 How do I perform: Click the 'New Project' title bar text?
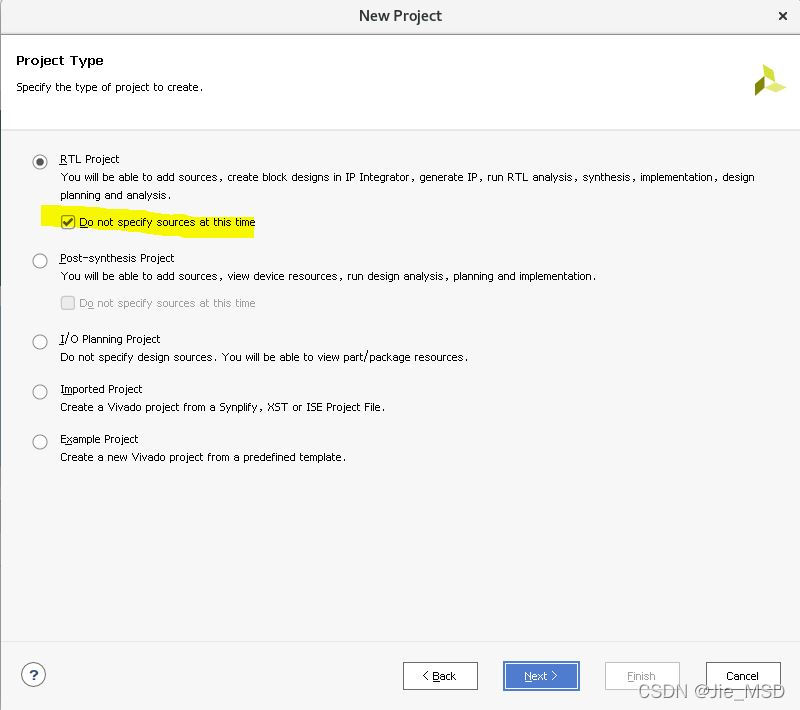click(x=401, y=16)
